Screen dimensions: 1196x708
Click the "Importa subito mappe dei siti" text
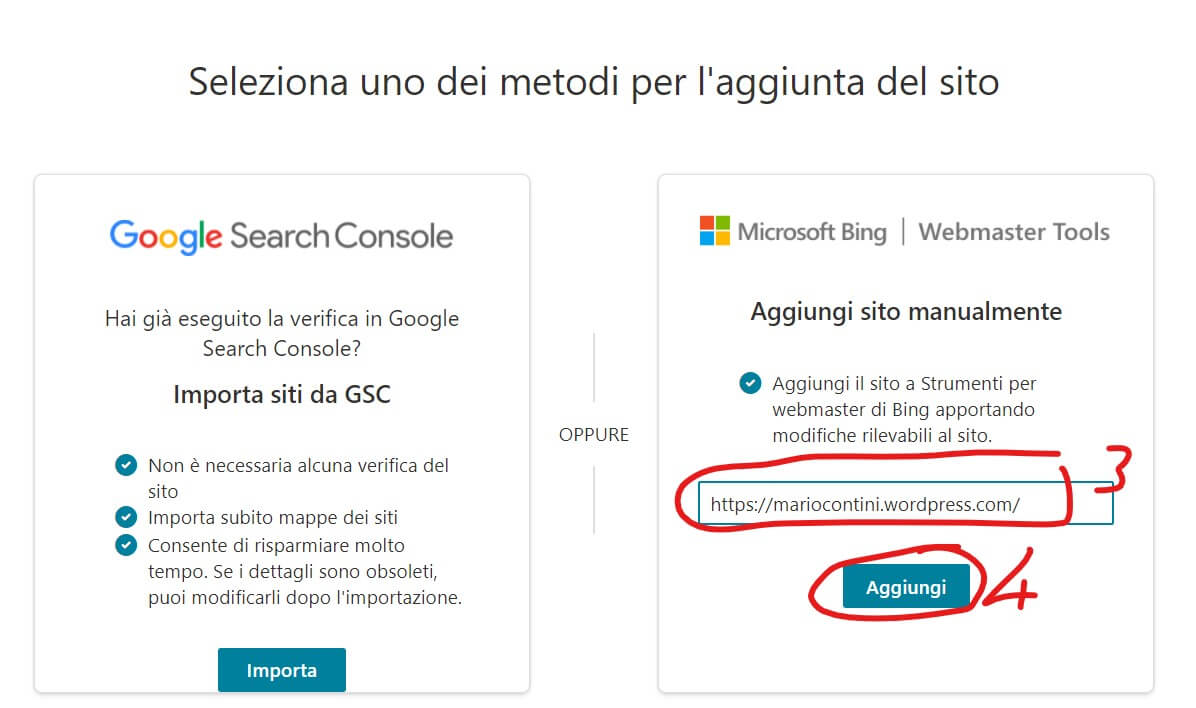(273, 518)
